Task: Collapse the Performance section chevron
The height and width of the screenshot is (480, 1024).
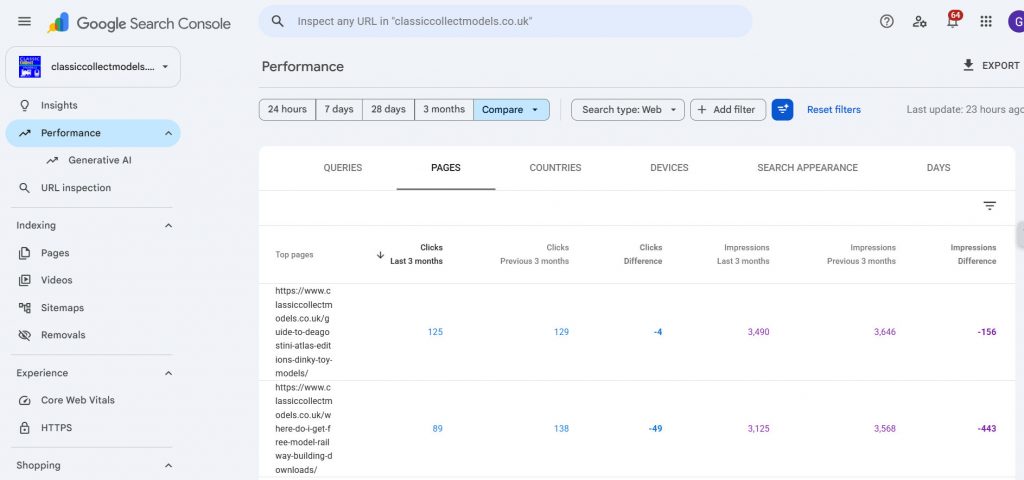Action: [x=168, y=133]
